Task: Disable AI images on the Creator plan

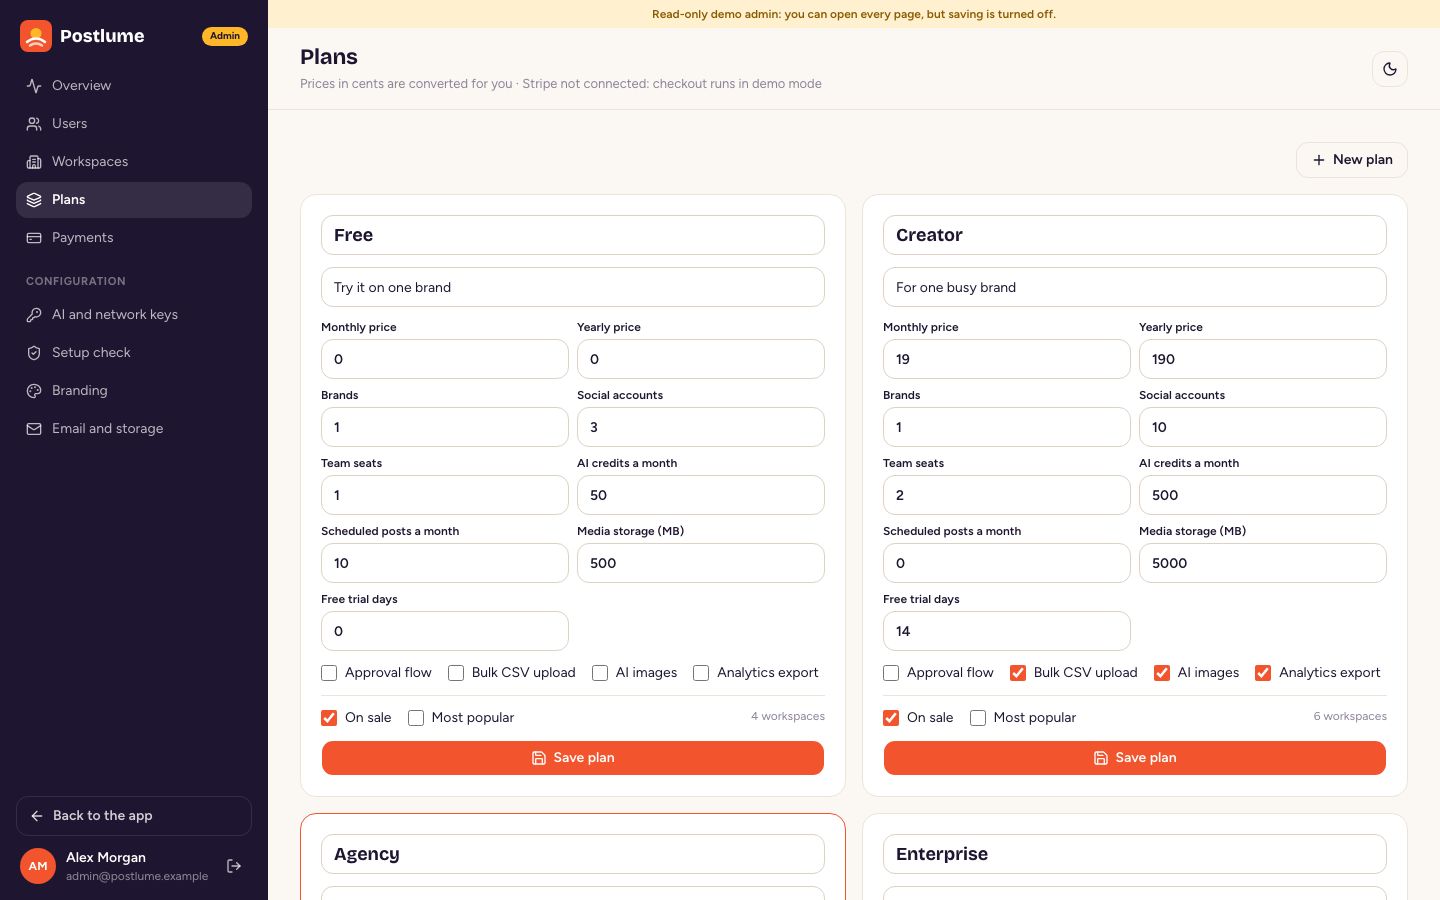Action: 1162,673
